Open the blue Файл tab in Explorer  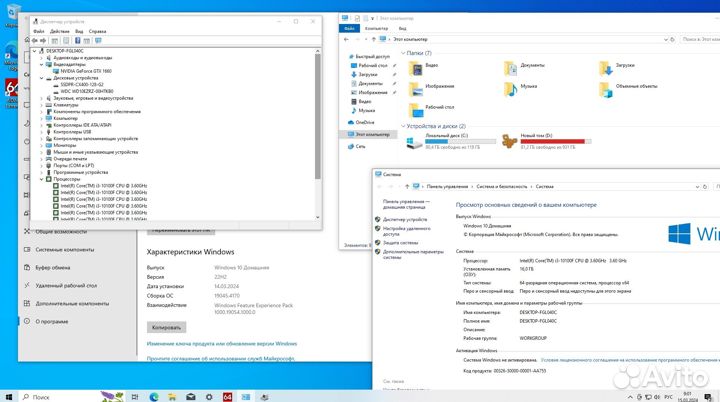click(349, 28)
